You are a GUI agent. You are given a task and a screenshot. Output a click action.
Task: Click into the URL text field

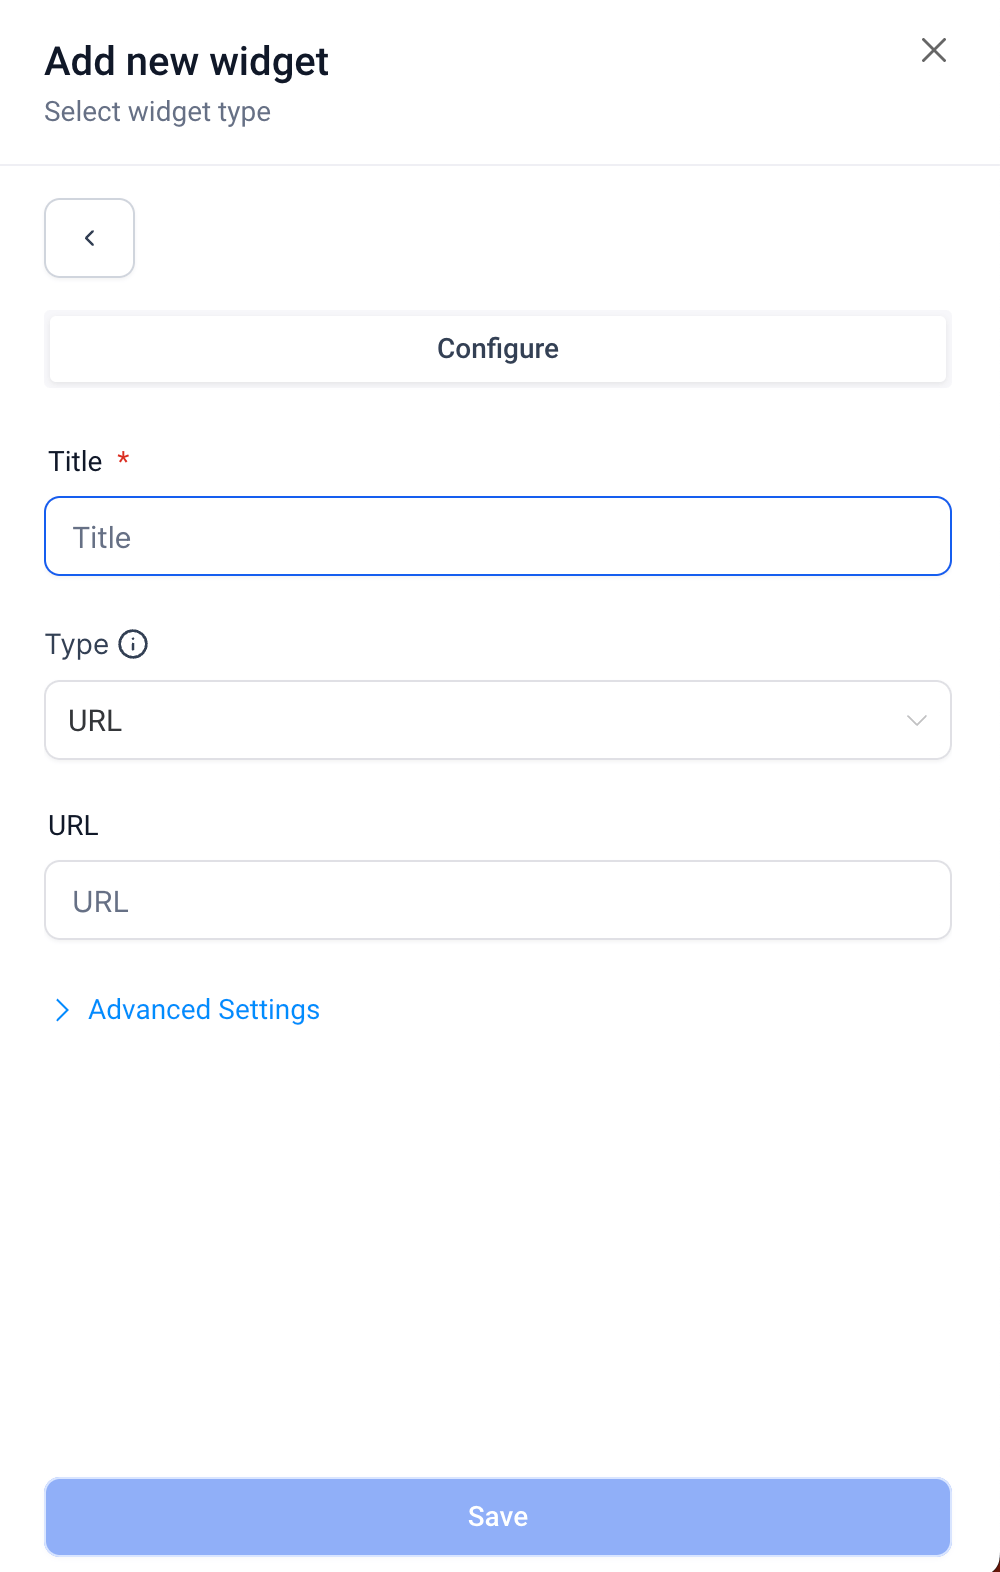[497, 901]
